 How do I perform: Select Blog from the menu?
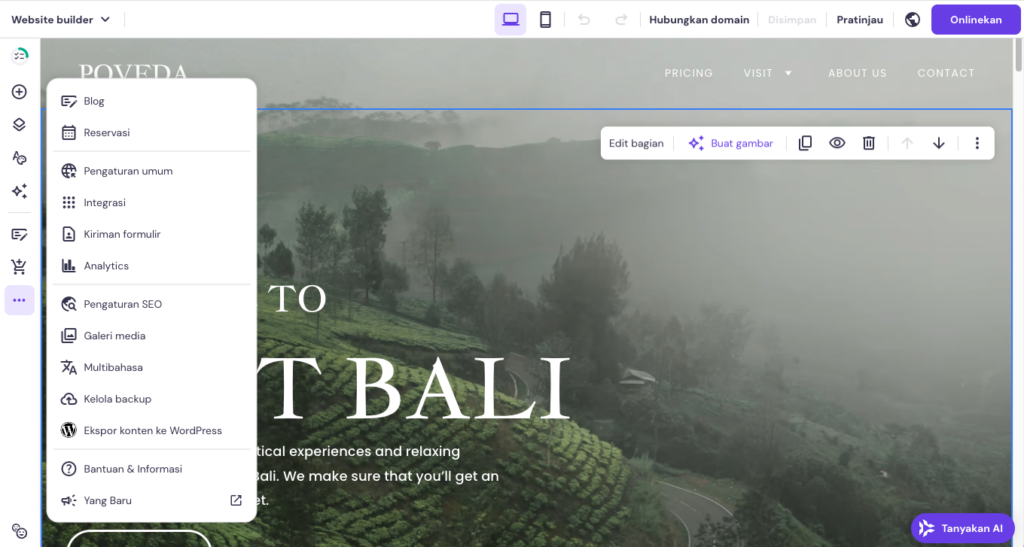click(x=152, y=101)
